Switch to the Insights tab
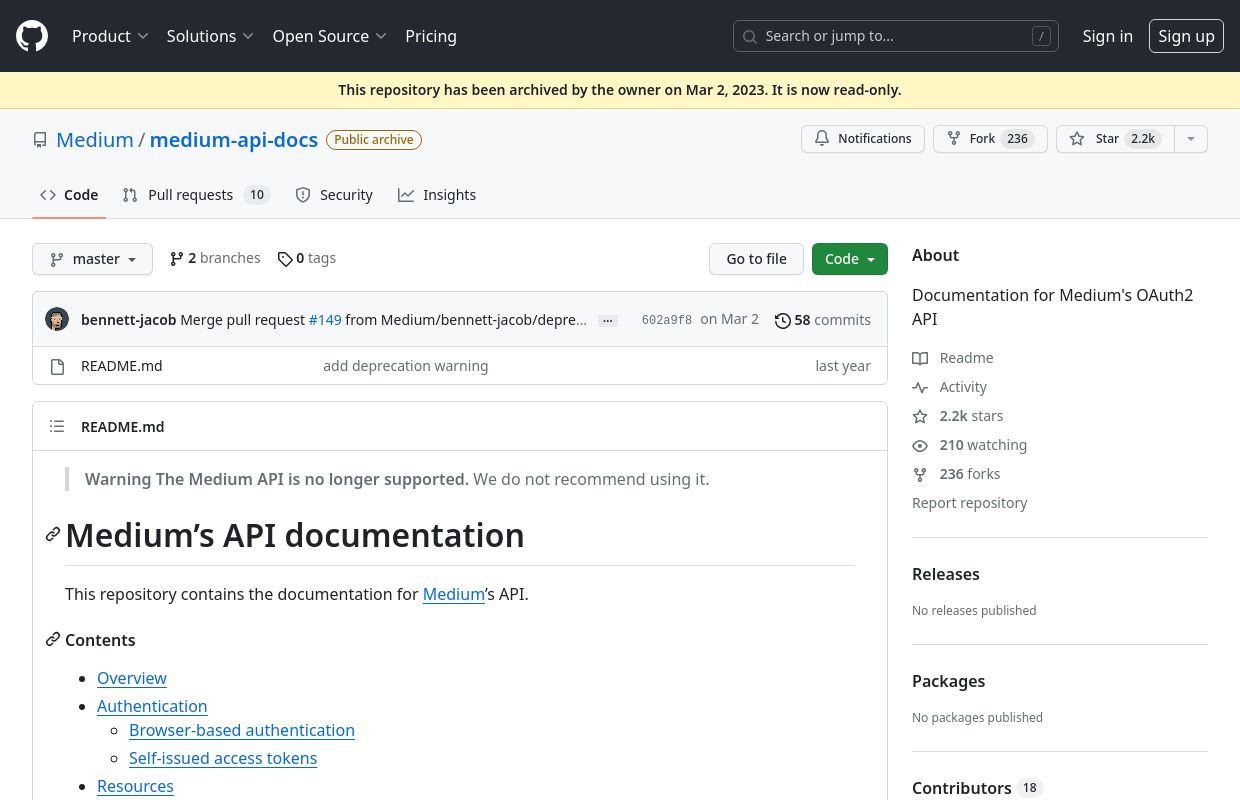The width and height of the screenshot is (1240, 800). pos(437,195)
